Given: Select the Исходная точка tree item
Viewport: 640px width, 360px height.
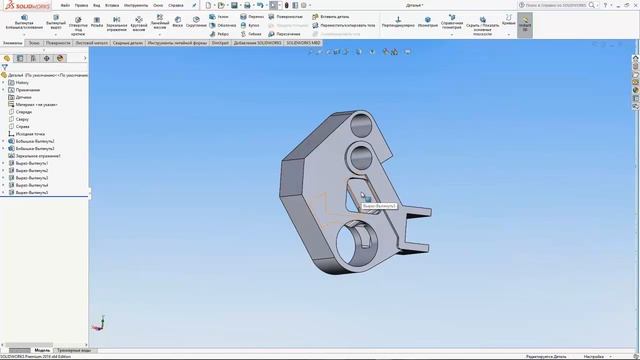Looking at the screenshot, I should tap(27, 134).
